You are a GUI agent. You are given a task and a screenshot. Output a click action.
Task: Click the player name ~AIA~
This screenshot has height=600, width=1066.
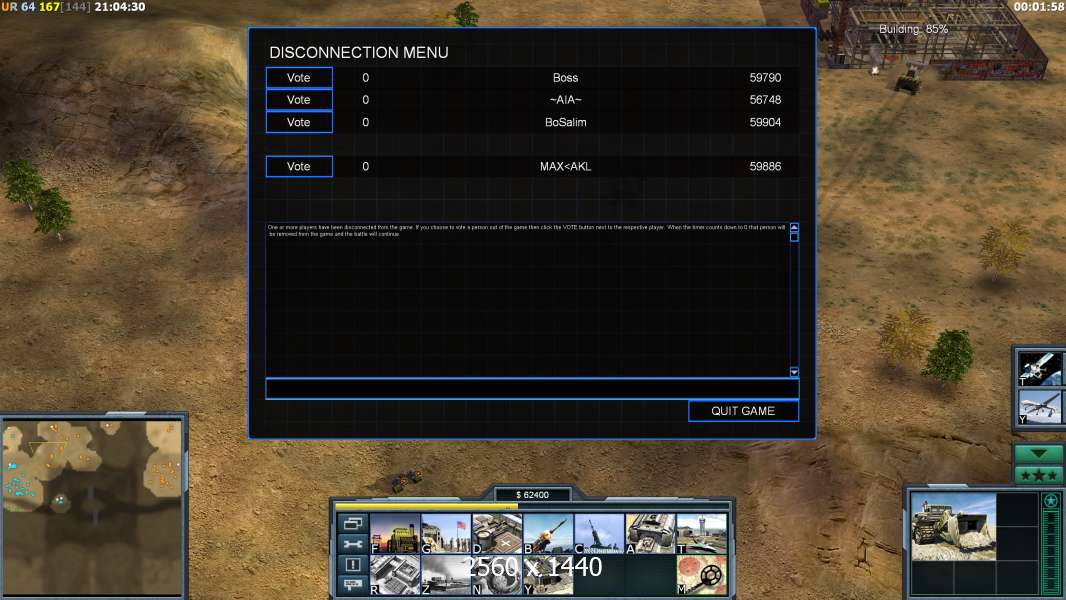[566, 100]
